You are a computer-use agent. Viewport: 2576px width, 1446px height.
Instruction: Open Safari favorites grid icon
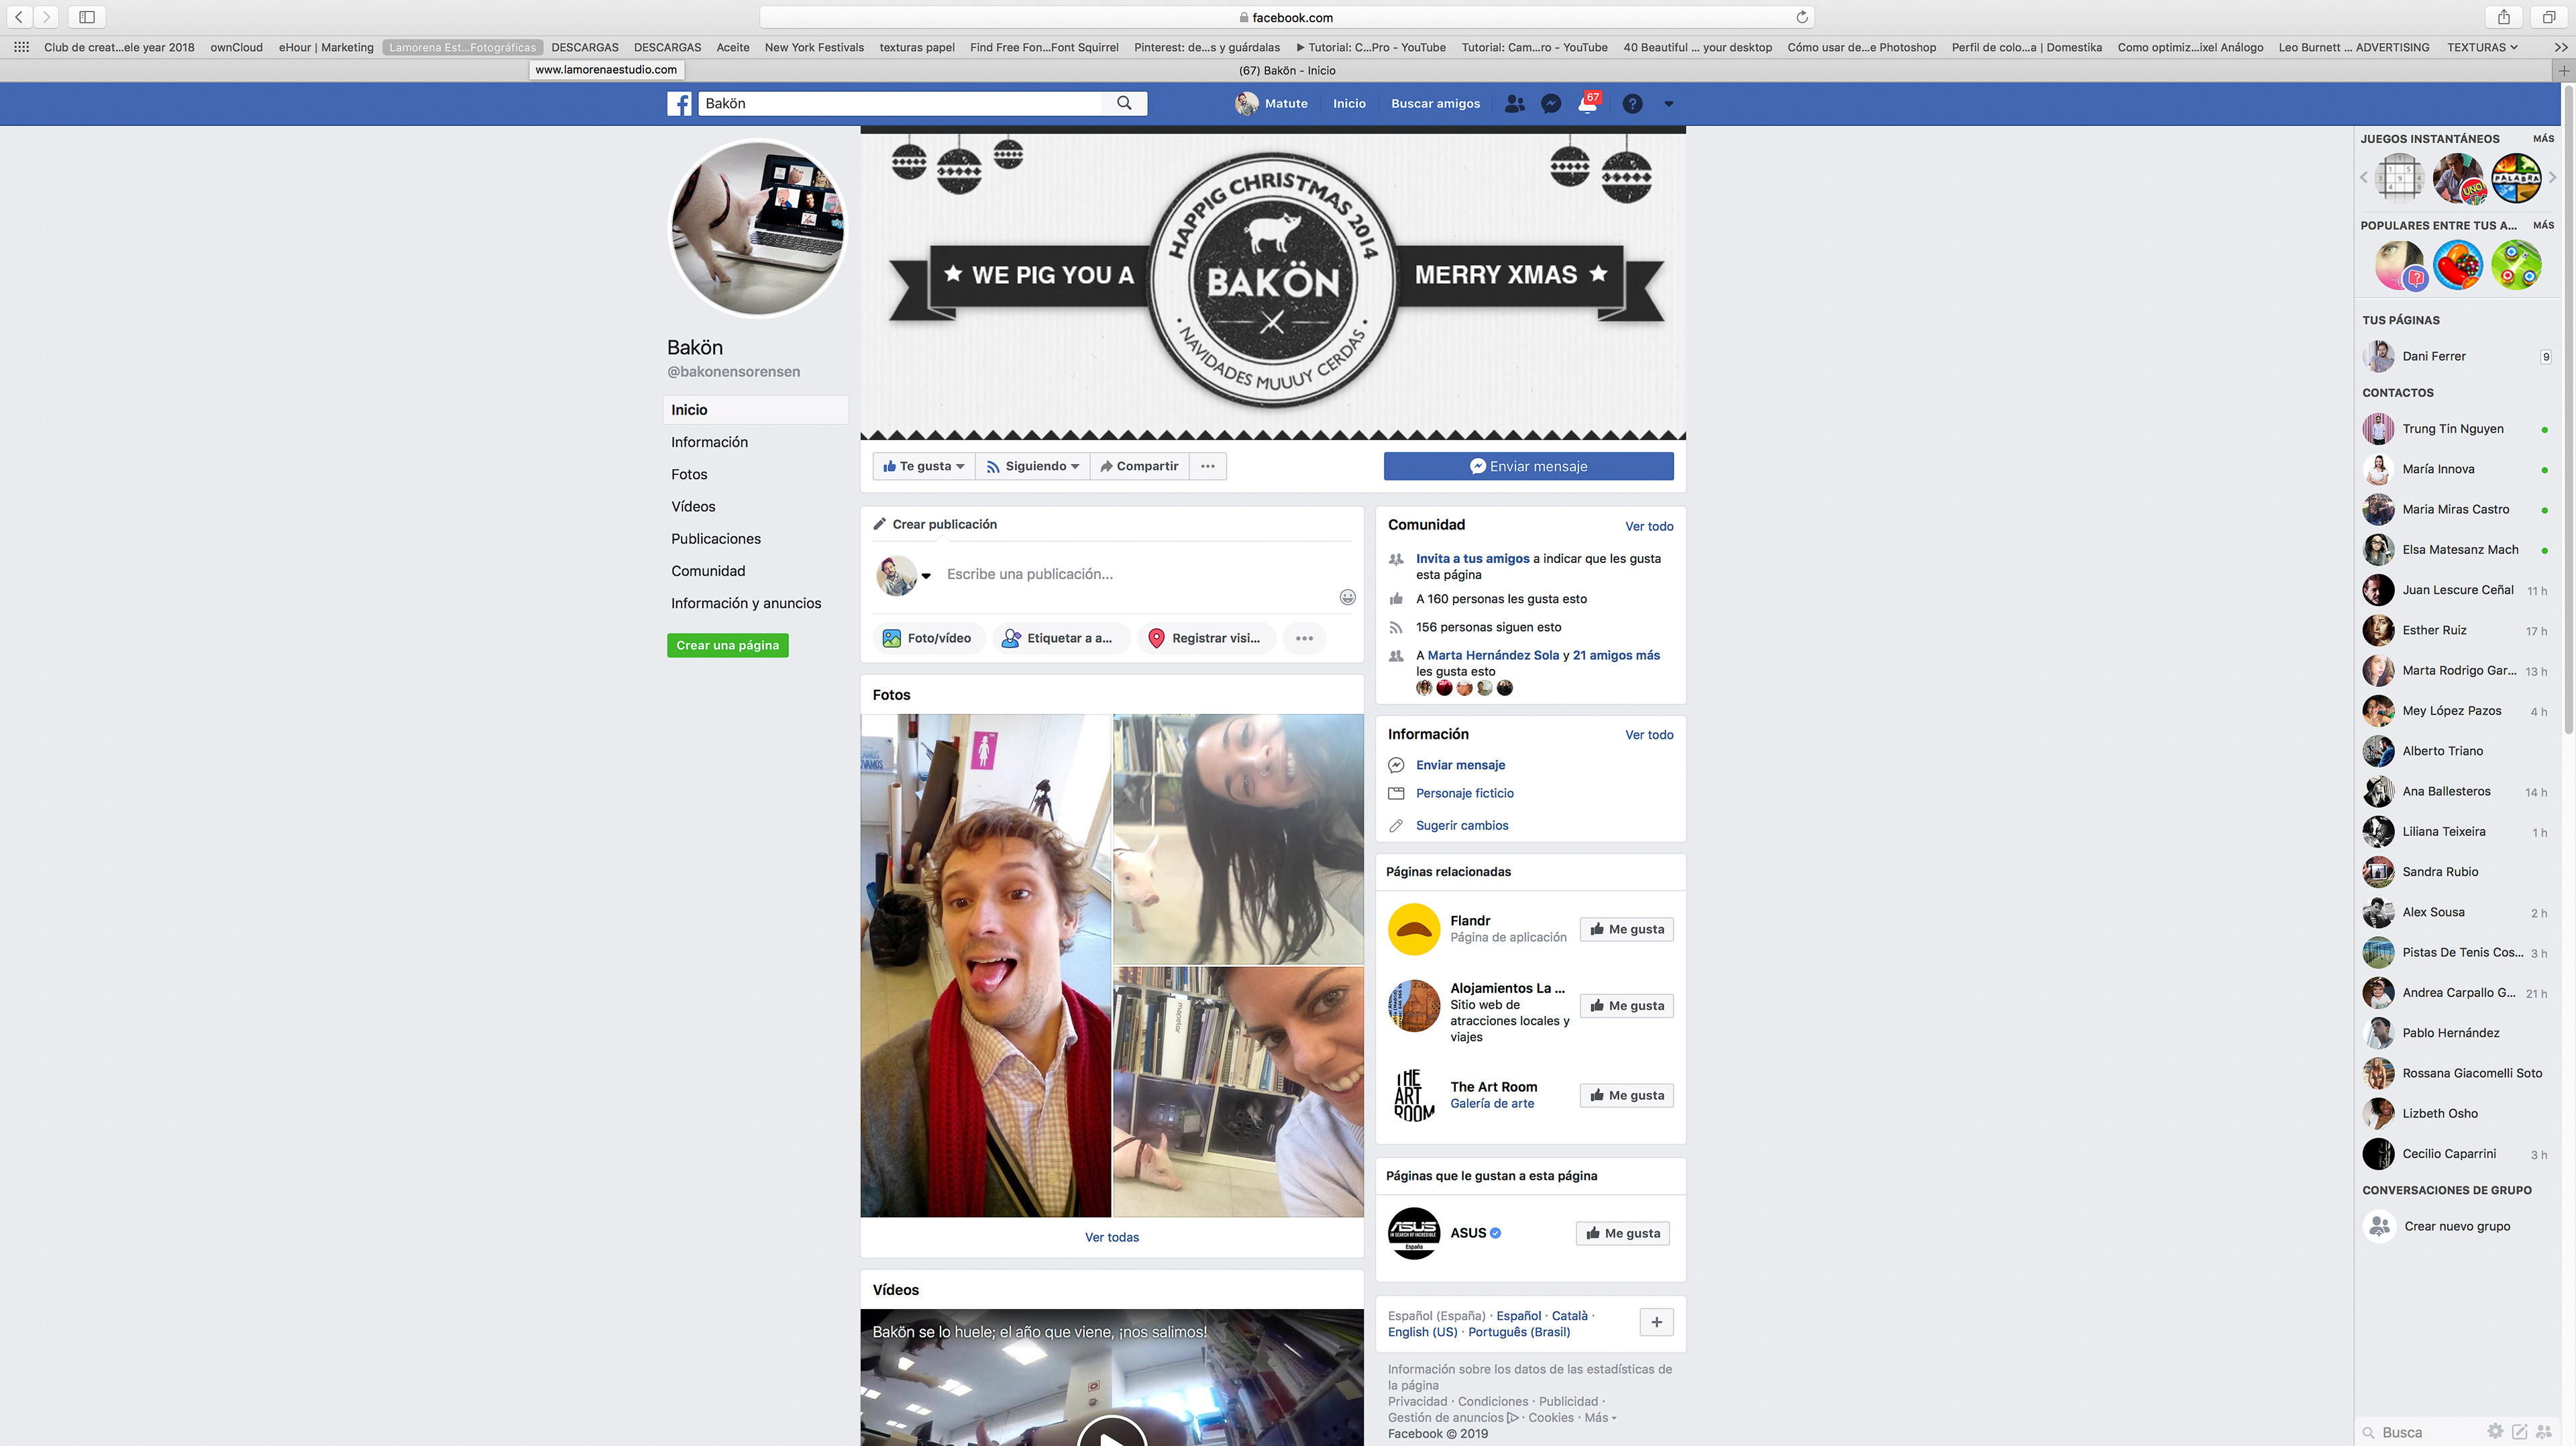[21, 47]
